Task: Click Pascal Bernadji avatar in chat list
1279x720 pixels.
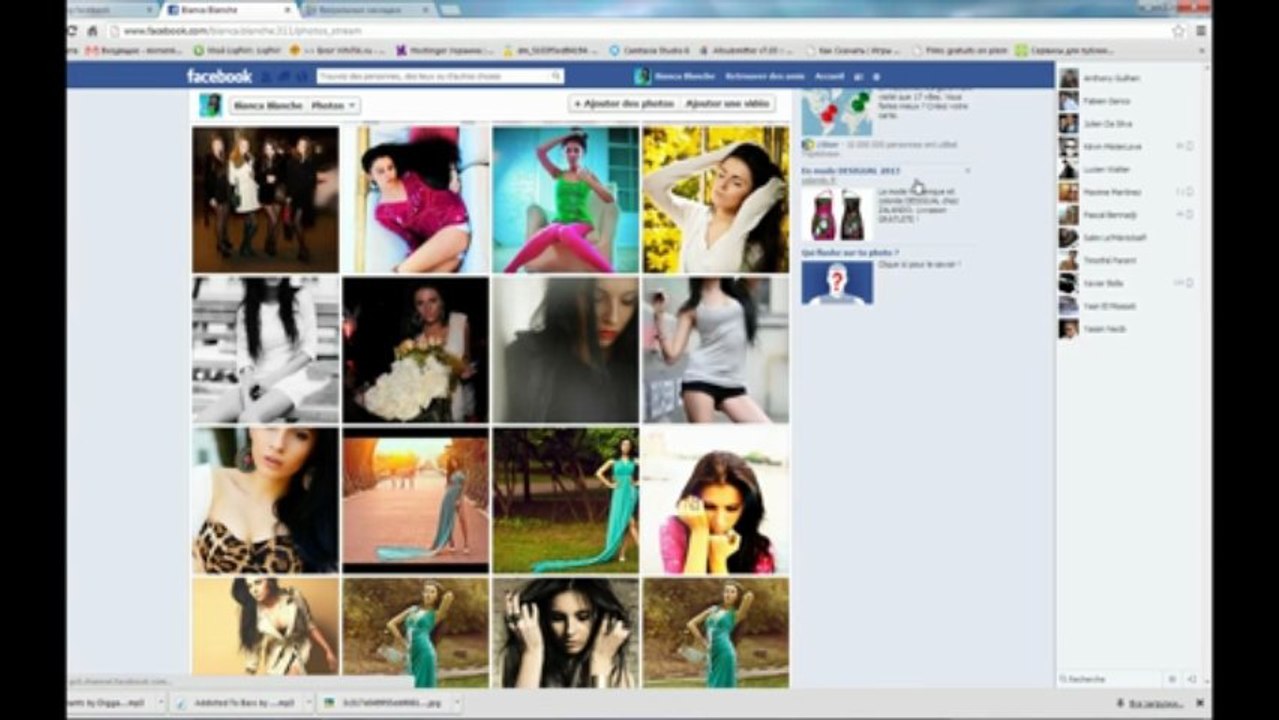Action: coord(1069,215)
